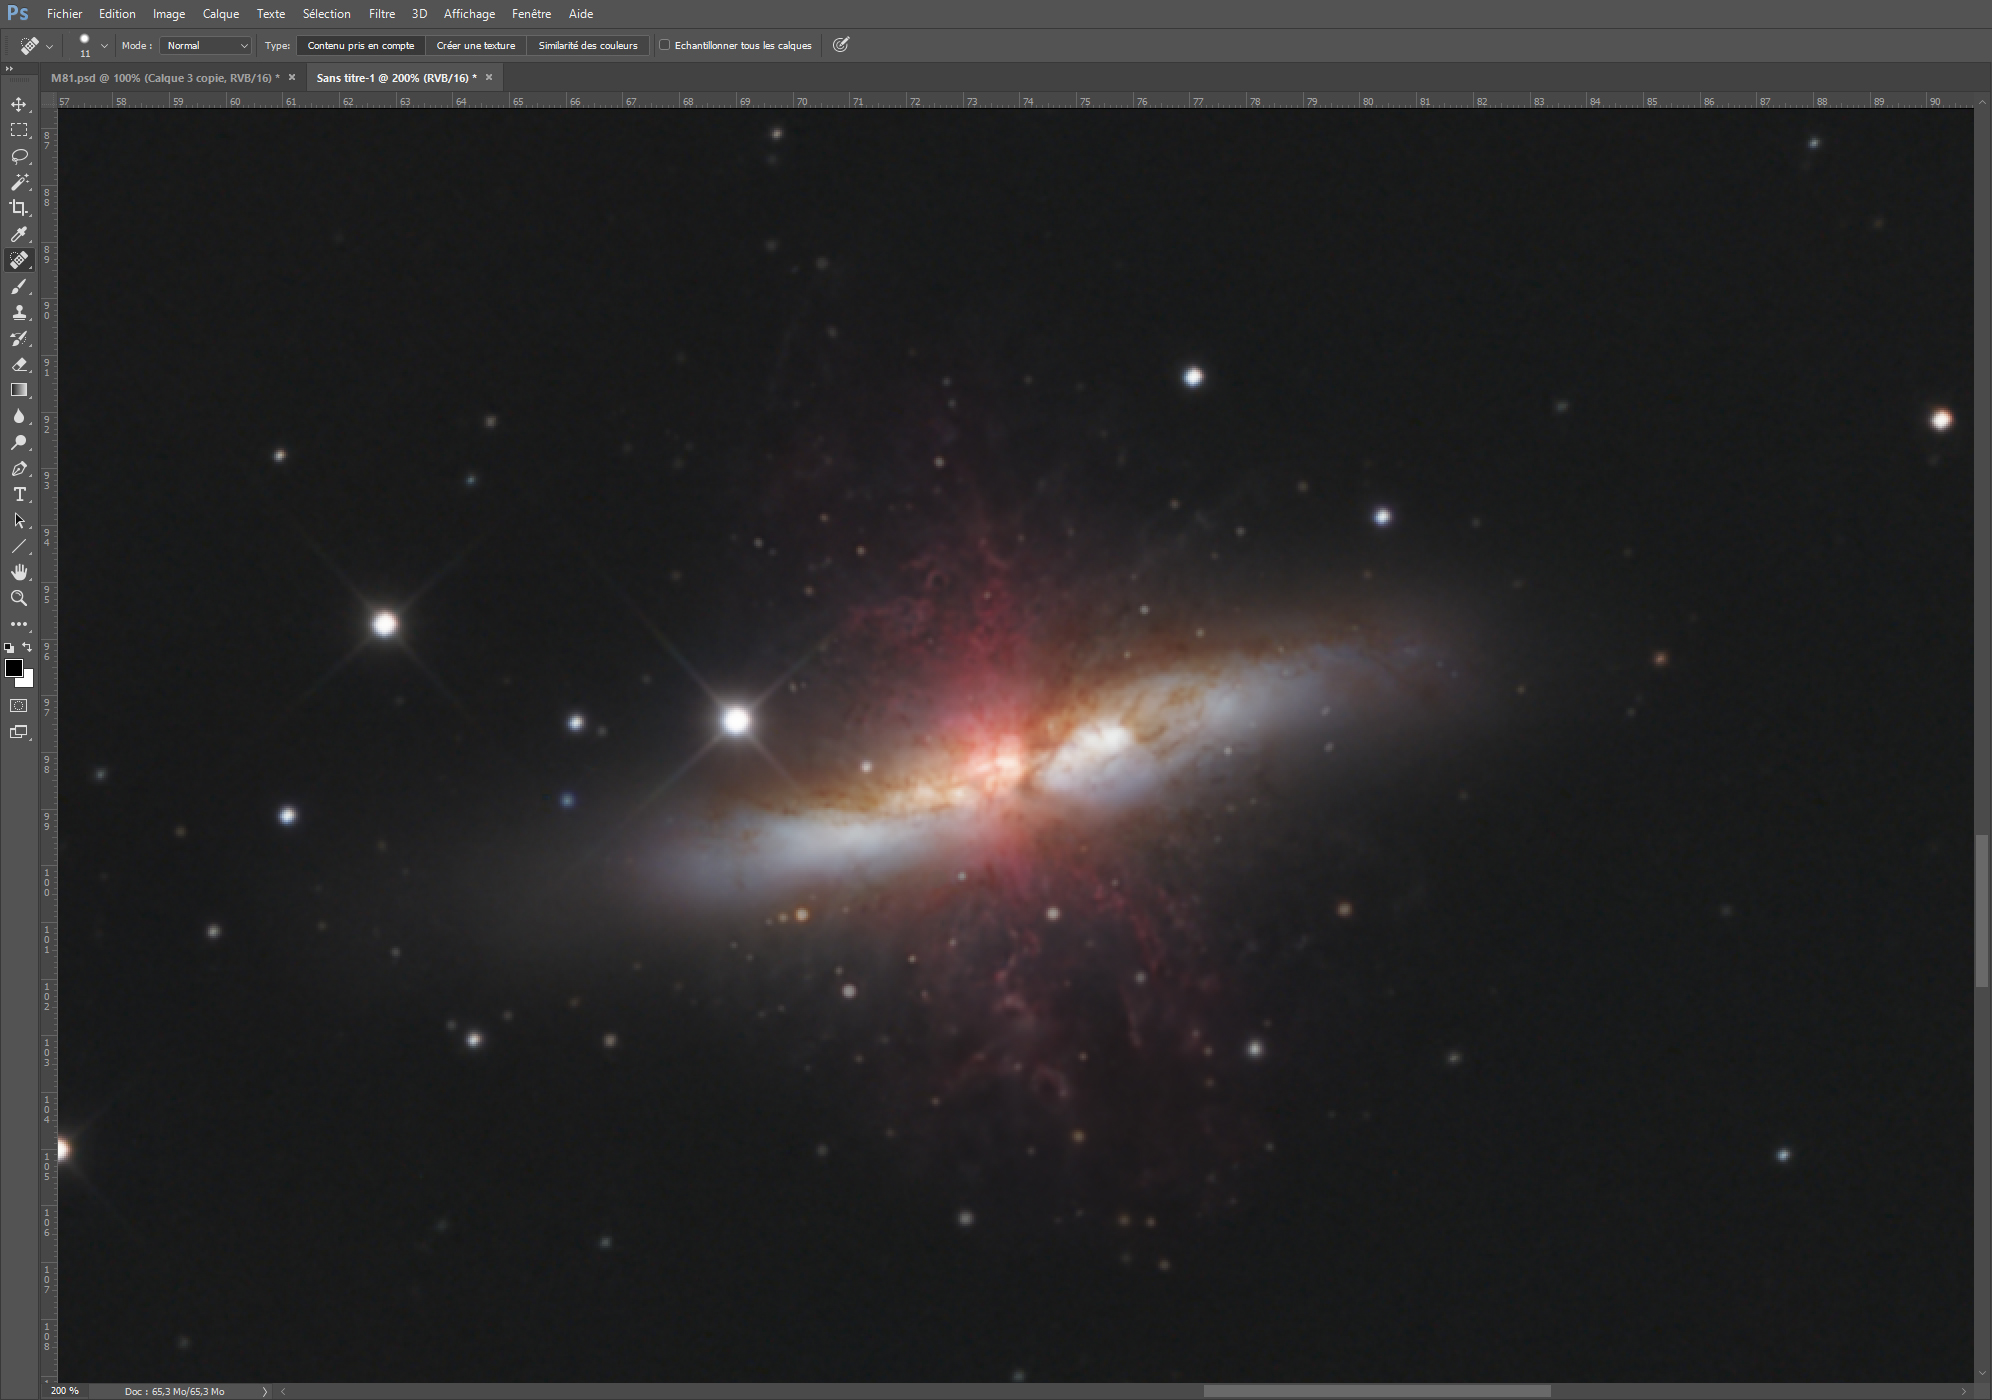Reset default foreground and background colors
Image resolution: width=1992 pixels, height=1400 pixels.
[9, 648]
